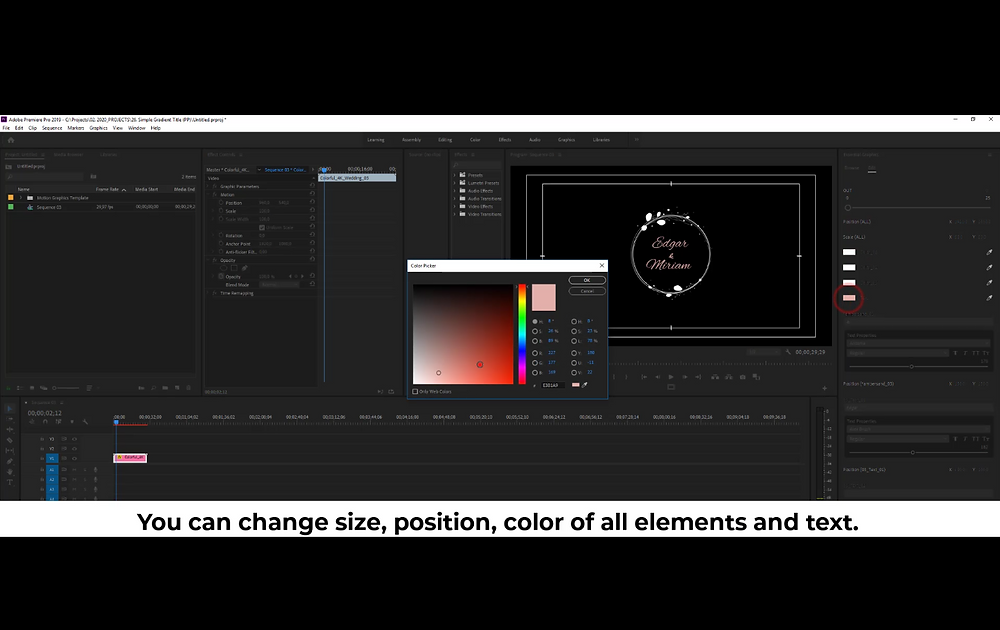Select the L radio button in HSL column
This screenshot has width=1000, height=630.
(x=574, y=341)
